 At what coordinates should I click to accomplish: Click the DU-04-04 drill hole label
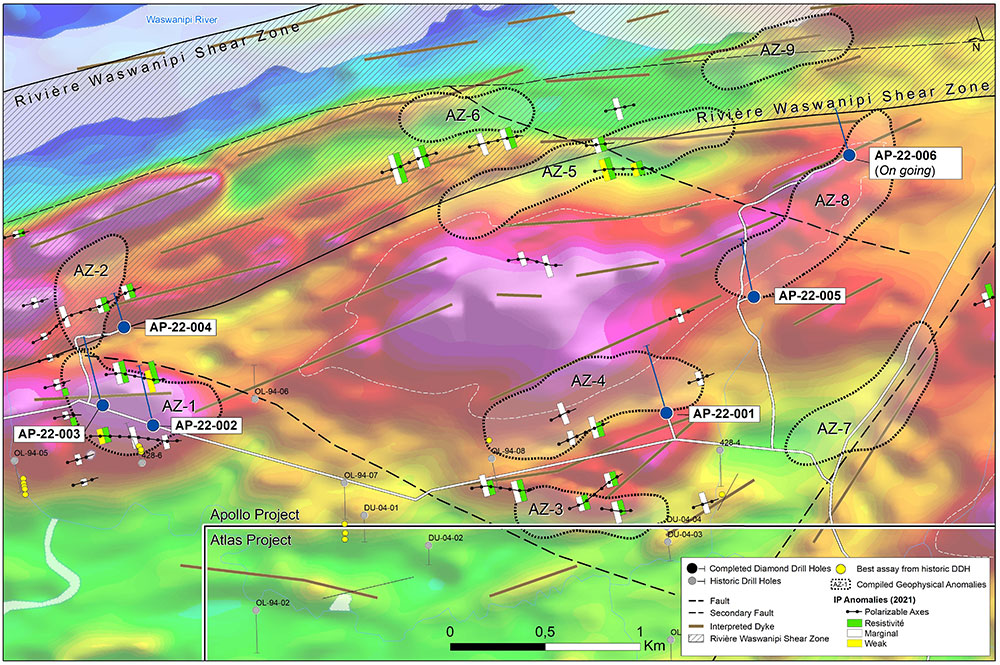[684, 520]
